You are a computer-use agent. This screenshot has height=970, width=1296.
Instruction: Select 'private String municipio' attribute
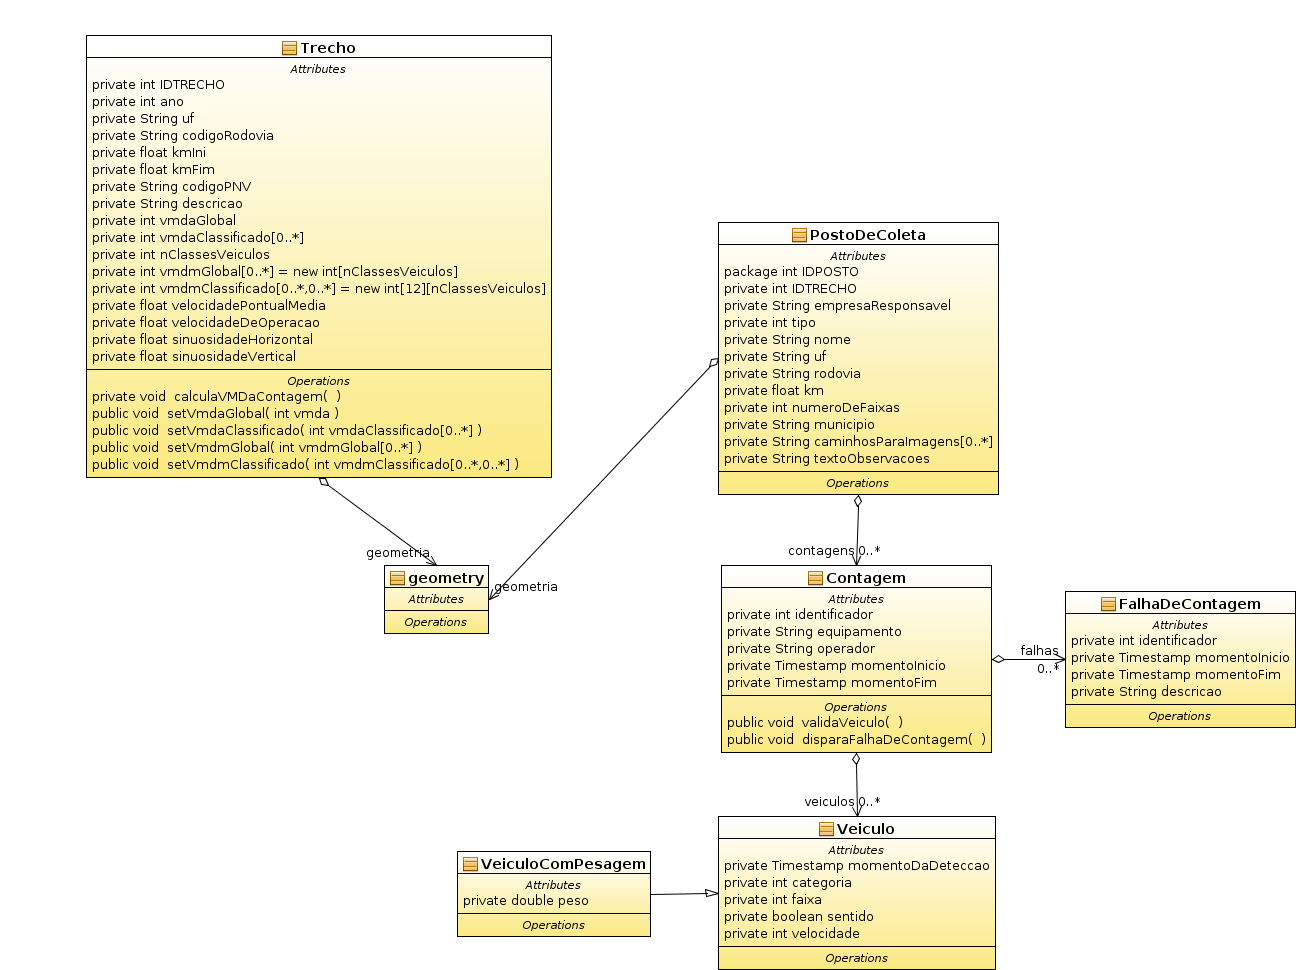tap(799, 425)
